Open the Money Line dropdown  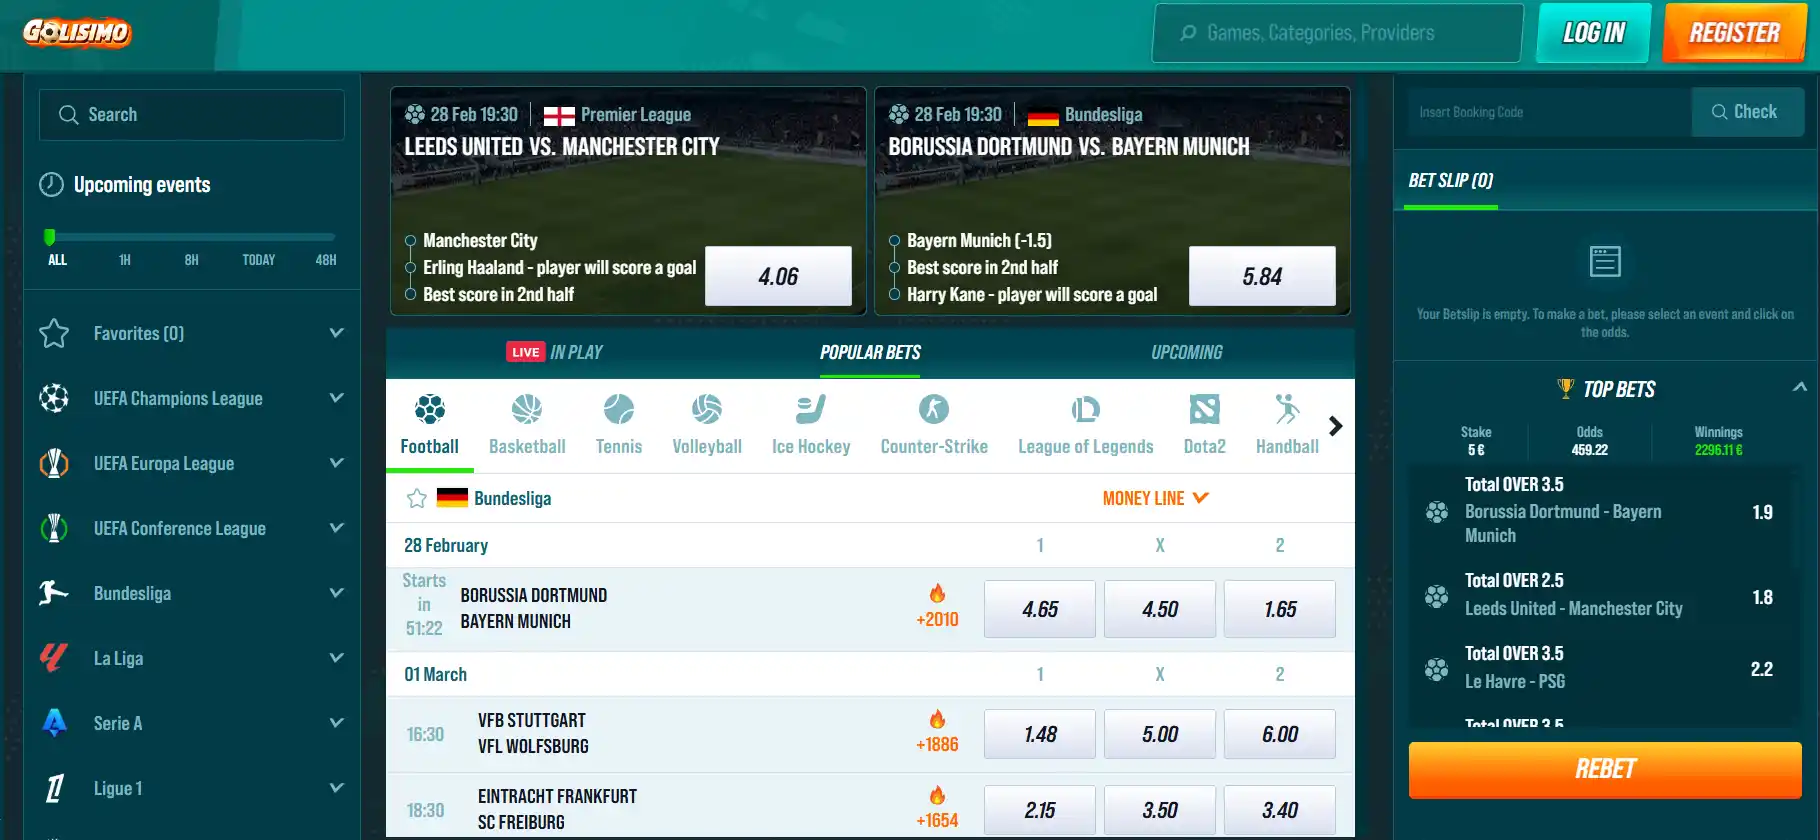pyautogui.click(x=1156, y=498)
